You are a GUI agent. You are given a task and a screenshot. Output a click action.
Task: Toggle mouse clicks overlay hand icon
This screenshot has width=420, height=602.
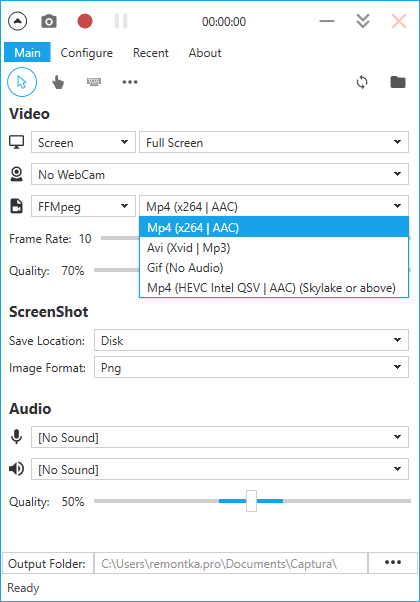coord(58,82)
